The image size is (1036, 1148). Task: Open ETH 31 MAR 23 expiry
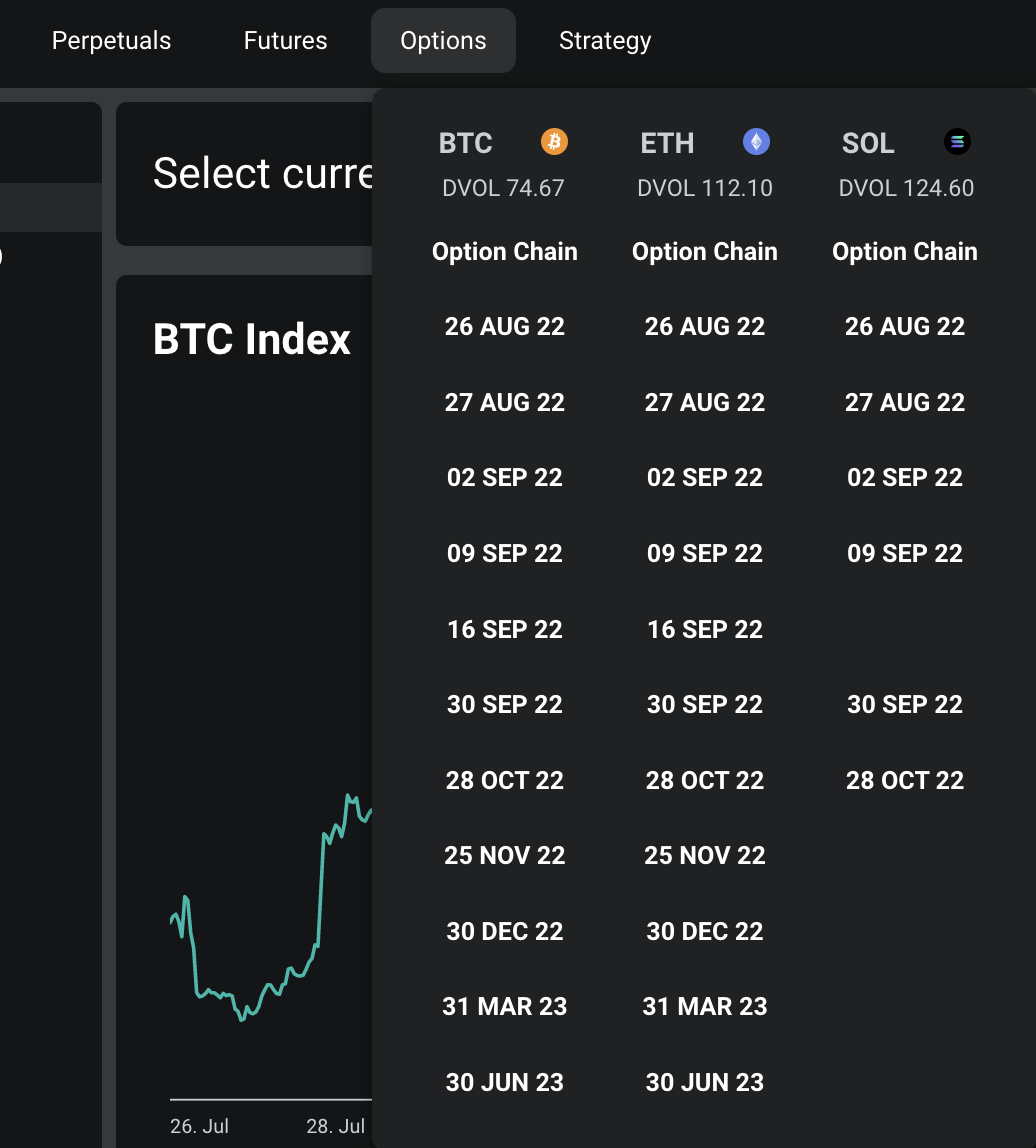[x=704, y=1007]
